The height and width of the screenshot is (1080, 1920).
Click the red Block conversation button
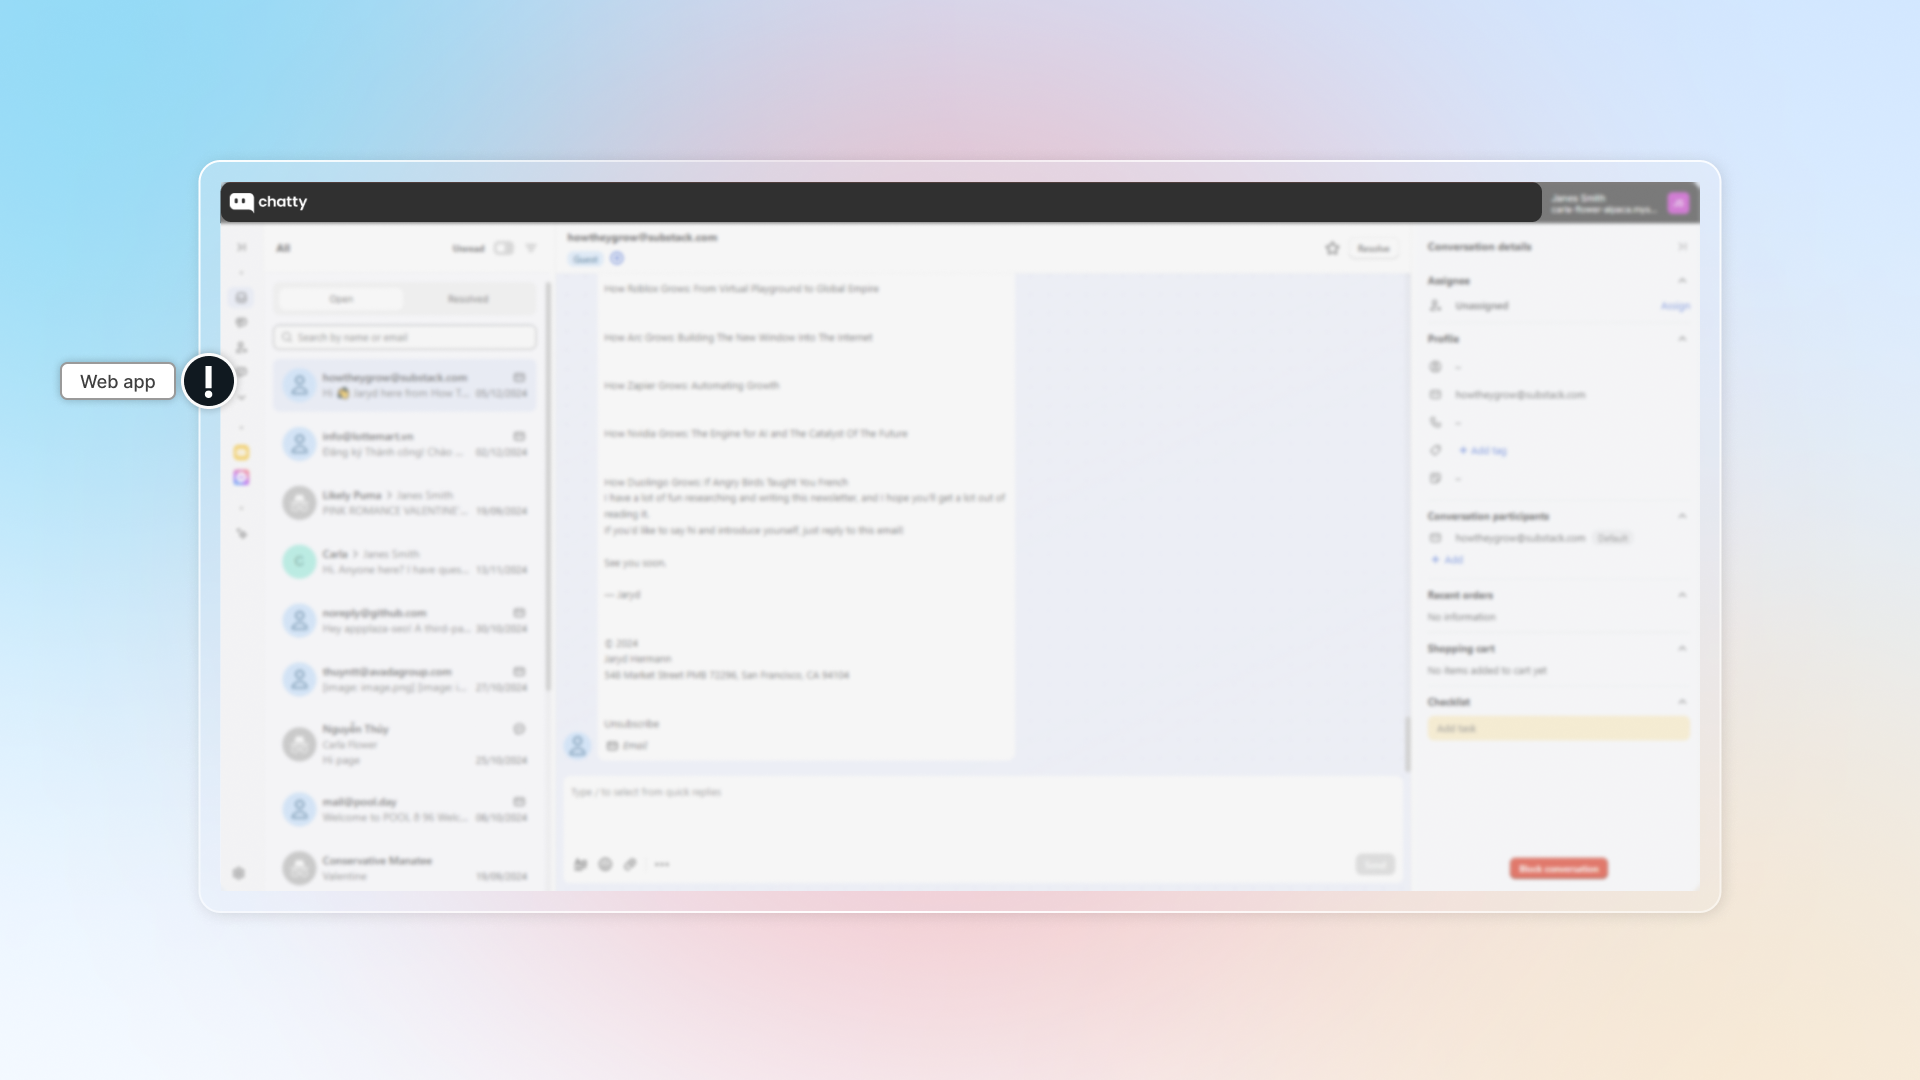(x=1558, y=868)
